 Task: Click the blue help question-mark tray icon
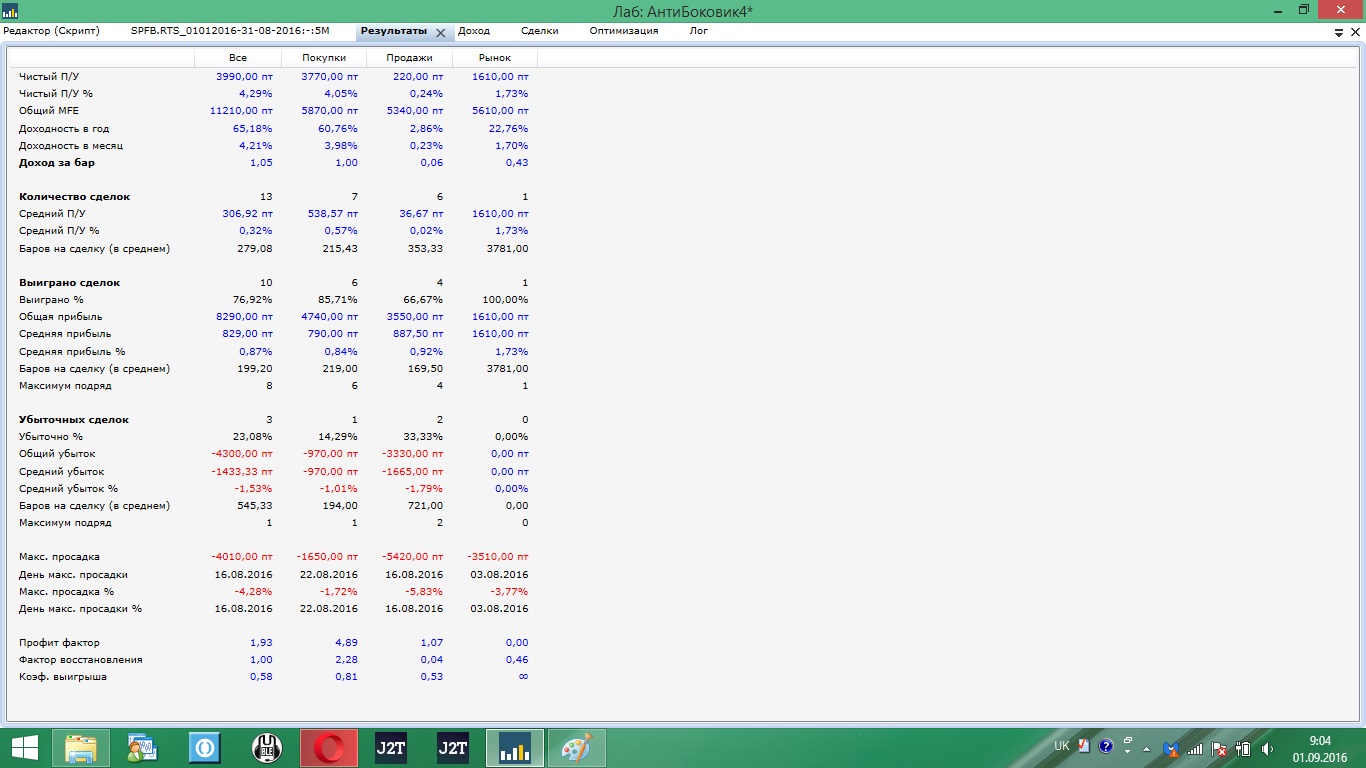pyautogui.click(x=1106, y=747)
